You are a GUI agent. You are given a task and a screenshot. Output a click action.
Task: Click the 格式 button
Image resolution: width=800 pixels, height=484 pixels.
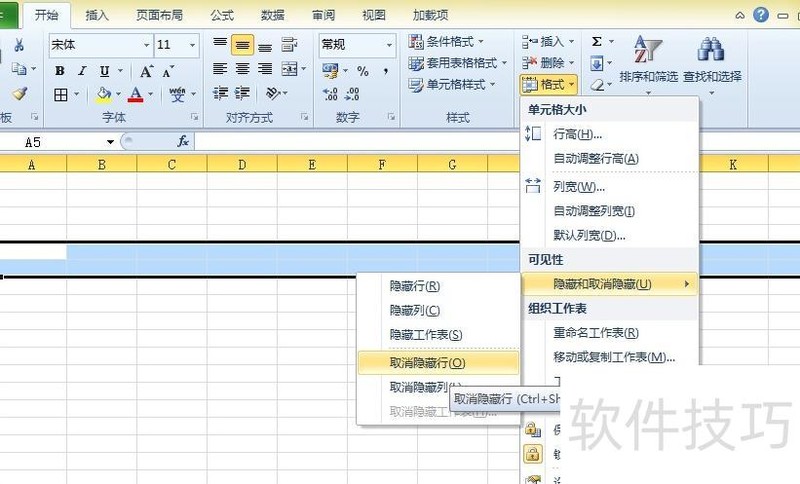548,85
